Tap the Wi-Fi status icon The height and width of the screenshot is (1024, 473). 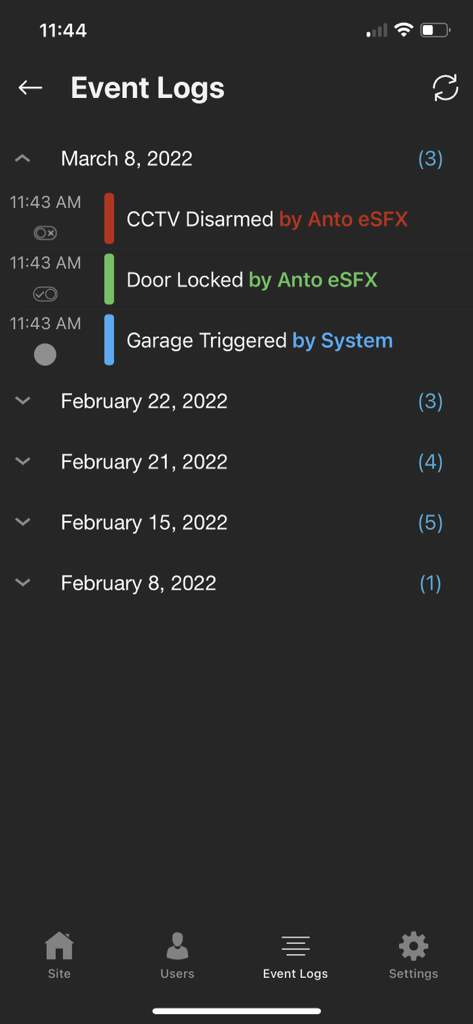[404, 30]
